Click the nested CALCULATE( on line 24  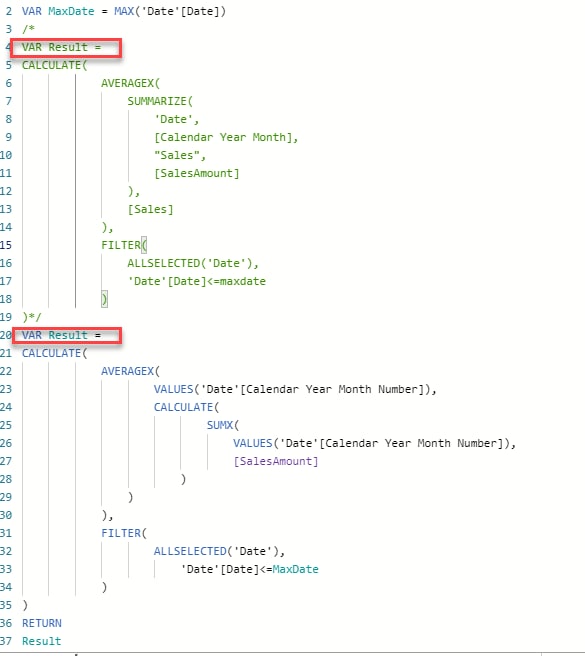tap(186, 407)
